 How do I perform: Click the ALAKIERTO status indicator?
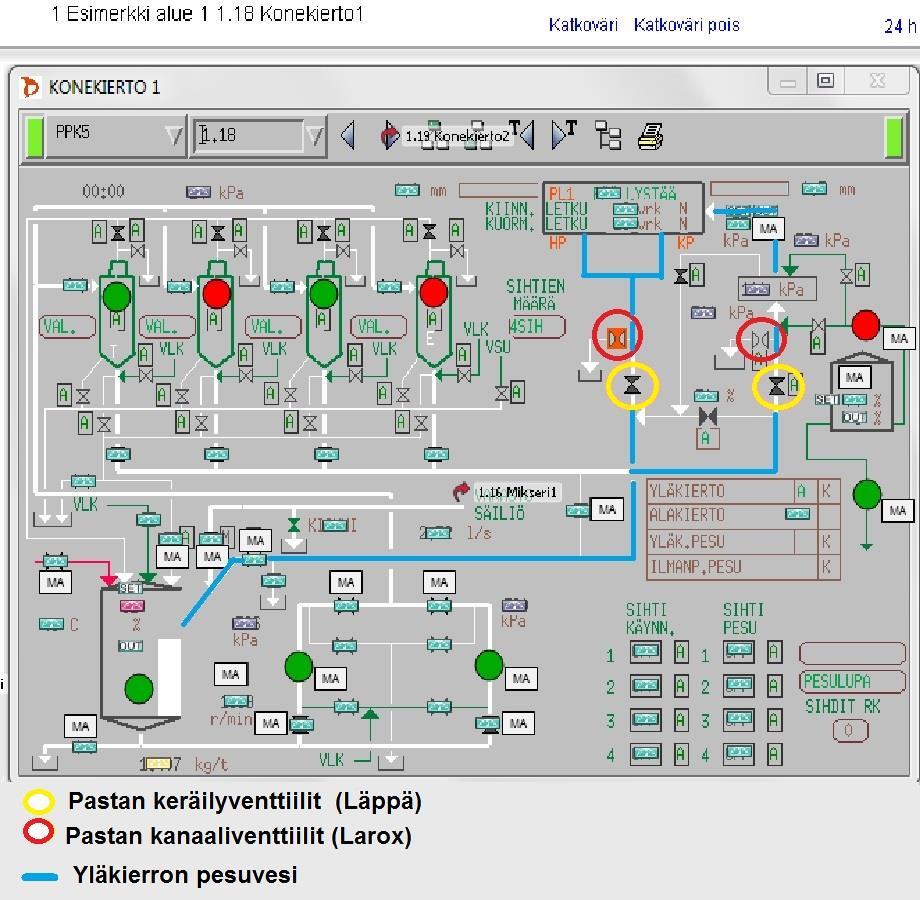point(797,515)
